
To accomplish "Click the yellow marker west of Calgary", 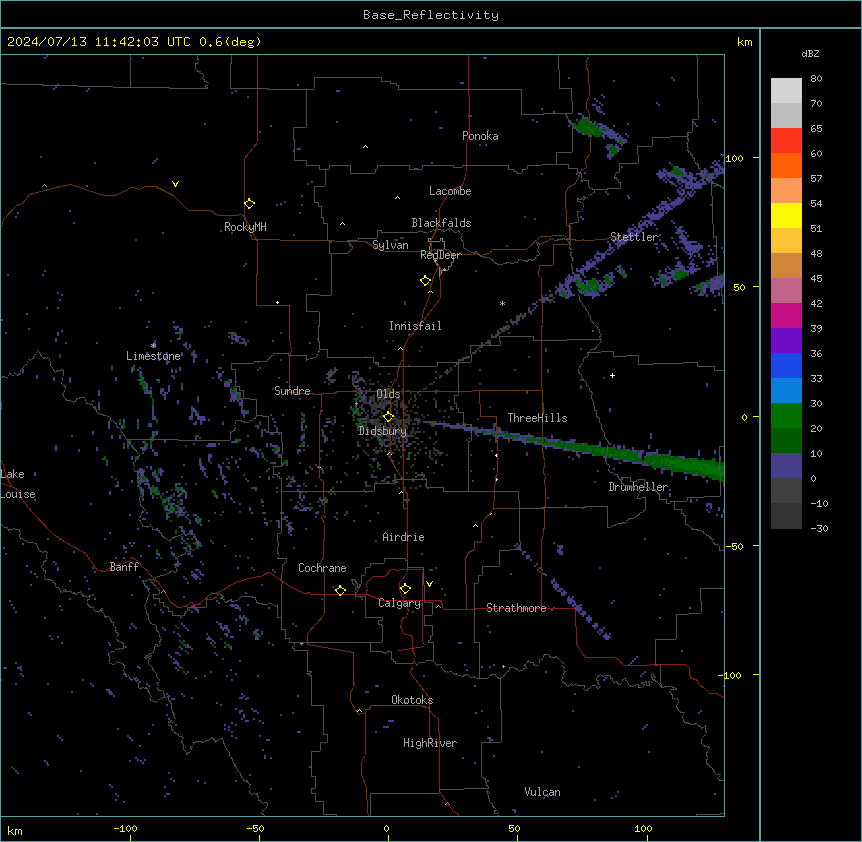I will click(x=340, y=590).
